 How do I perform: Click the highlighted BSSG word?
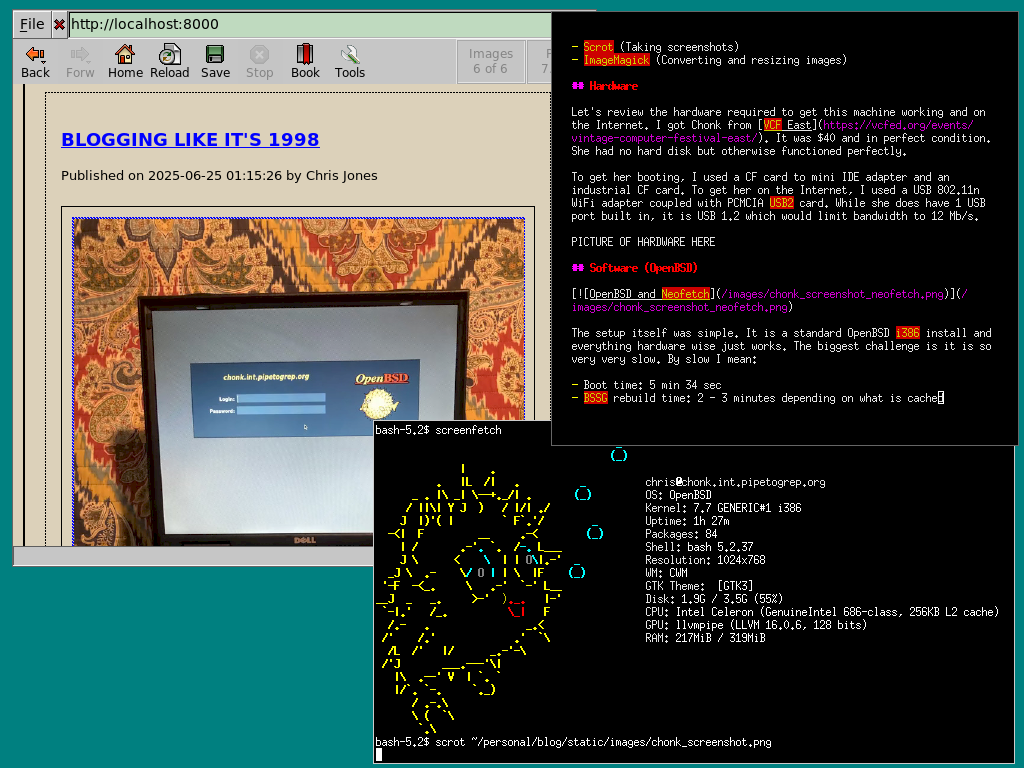595,398
